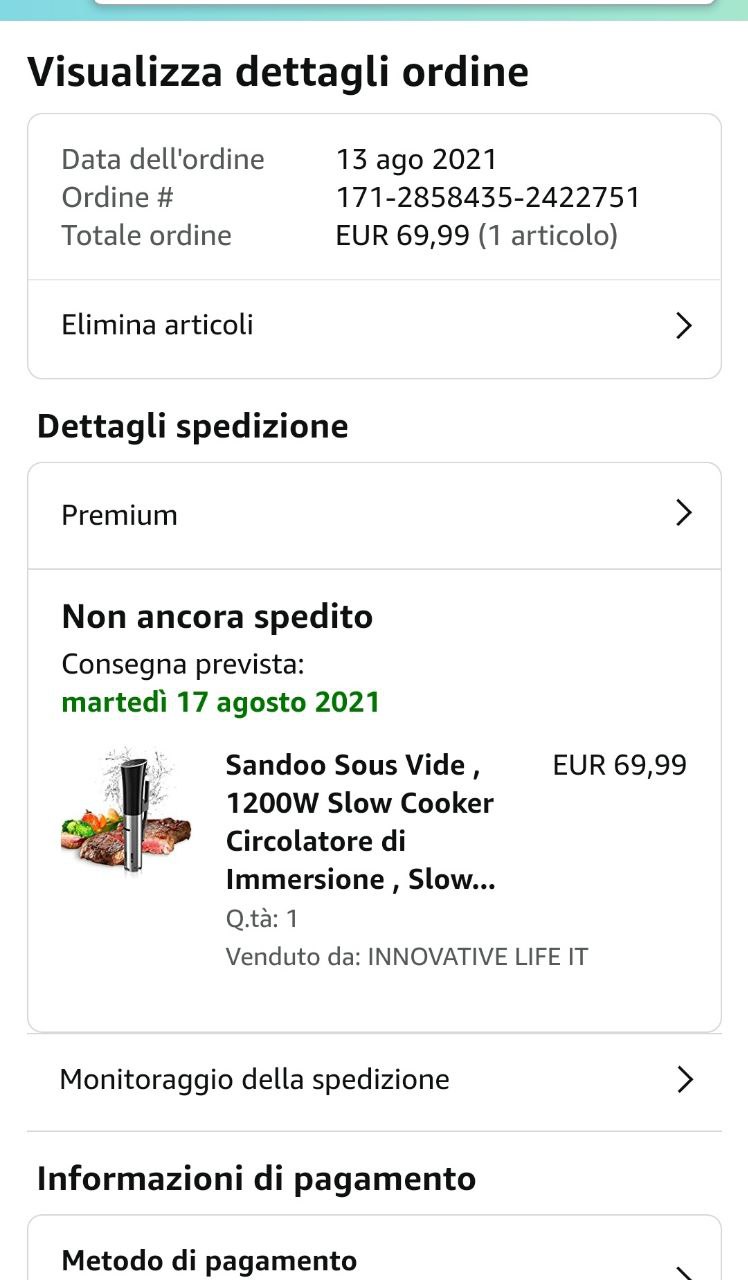Open the Sandoo Sous Vide product title
748x1280 pixels.
click(360, 822)
